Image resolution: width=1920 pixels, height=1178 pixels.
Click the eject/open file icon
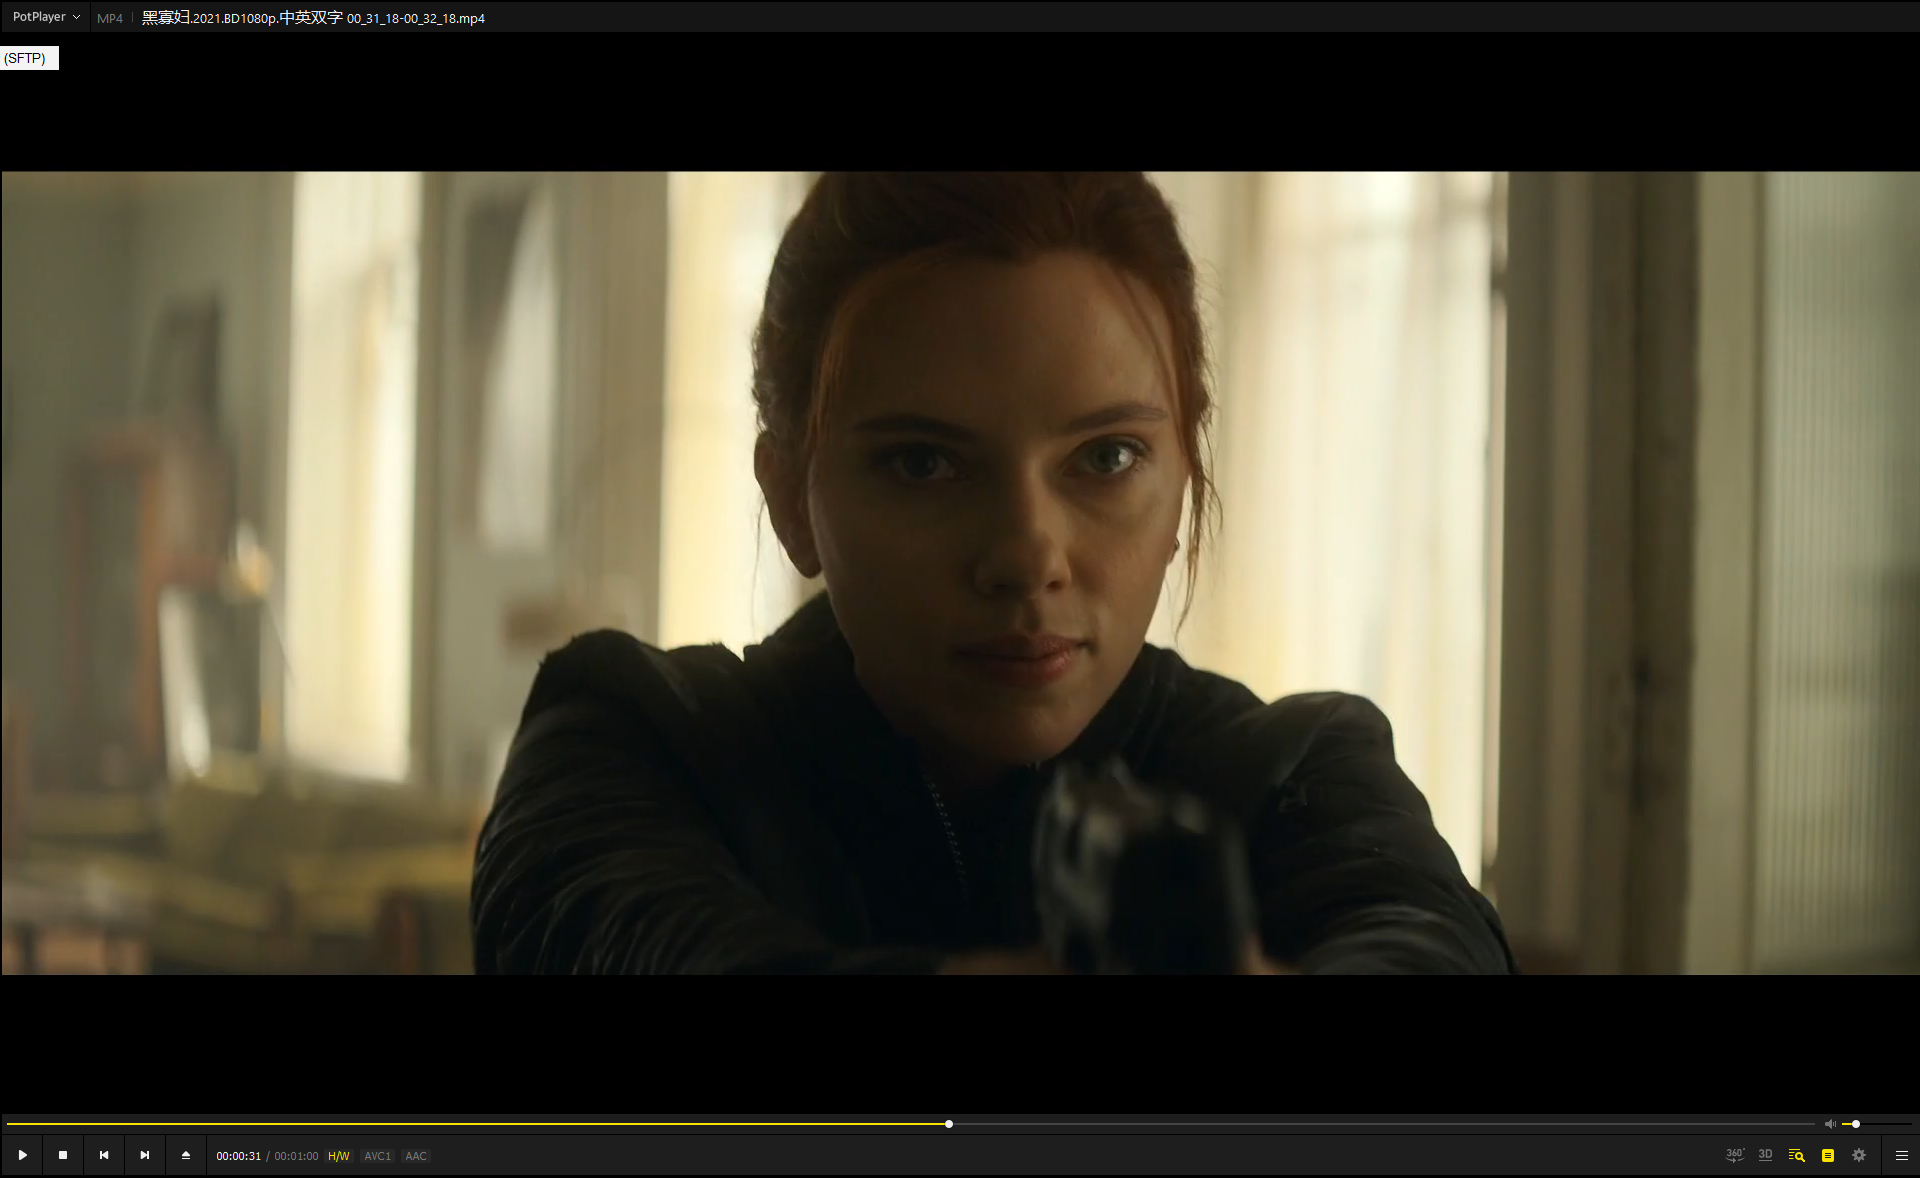click(186, 1155)
